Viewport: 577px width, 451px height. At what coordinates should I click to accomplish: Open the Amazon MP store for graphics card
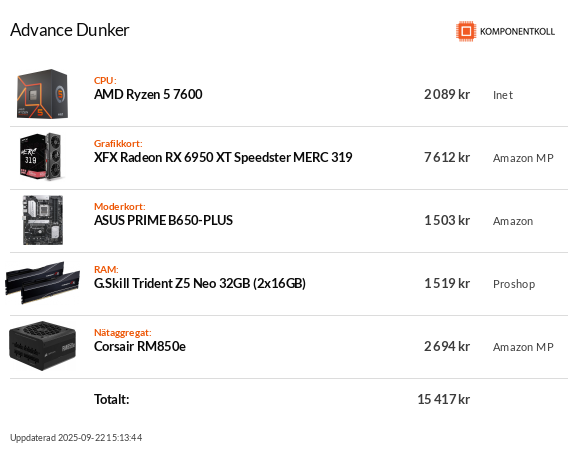point(523,158)
